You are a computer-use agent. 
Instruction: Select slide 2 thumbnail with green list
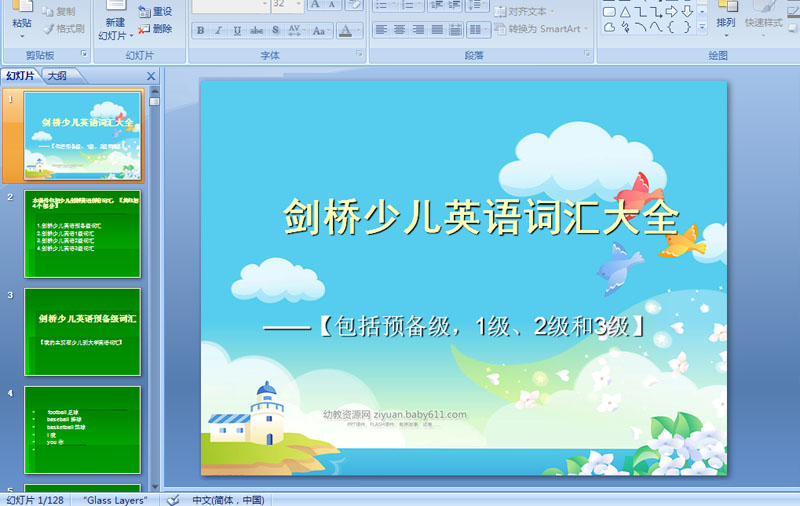click(x=82, y=234)
